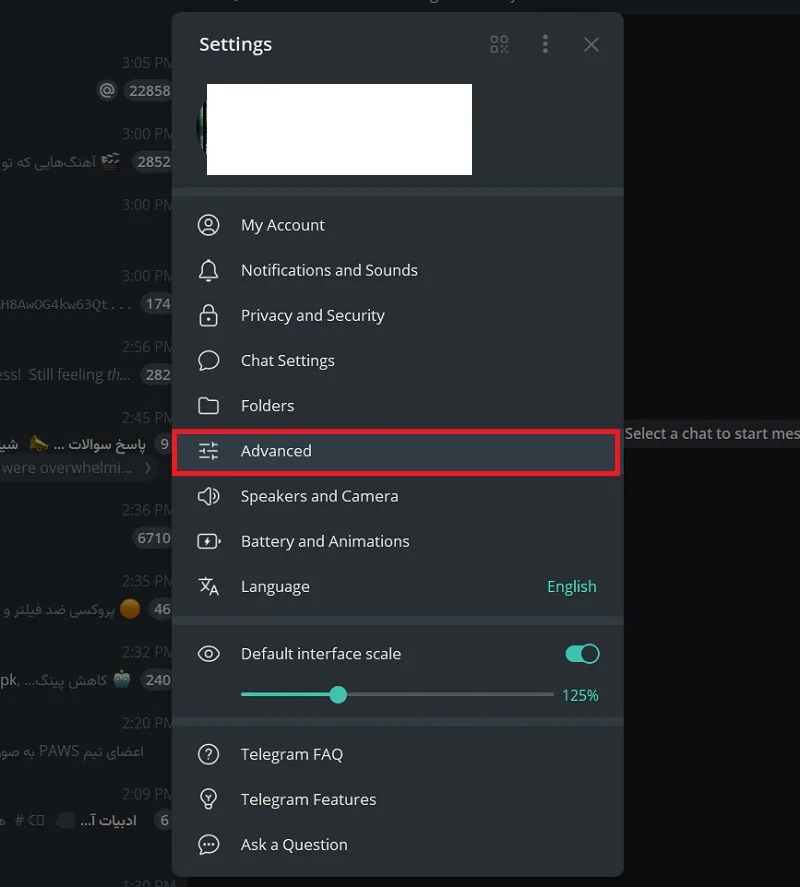Image resolution: width=800 pixels, height=887 pixels.
Task: Click the bell icon for Notifications
Action: 208,270
